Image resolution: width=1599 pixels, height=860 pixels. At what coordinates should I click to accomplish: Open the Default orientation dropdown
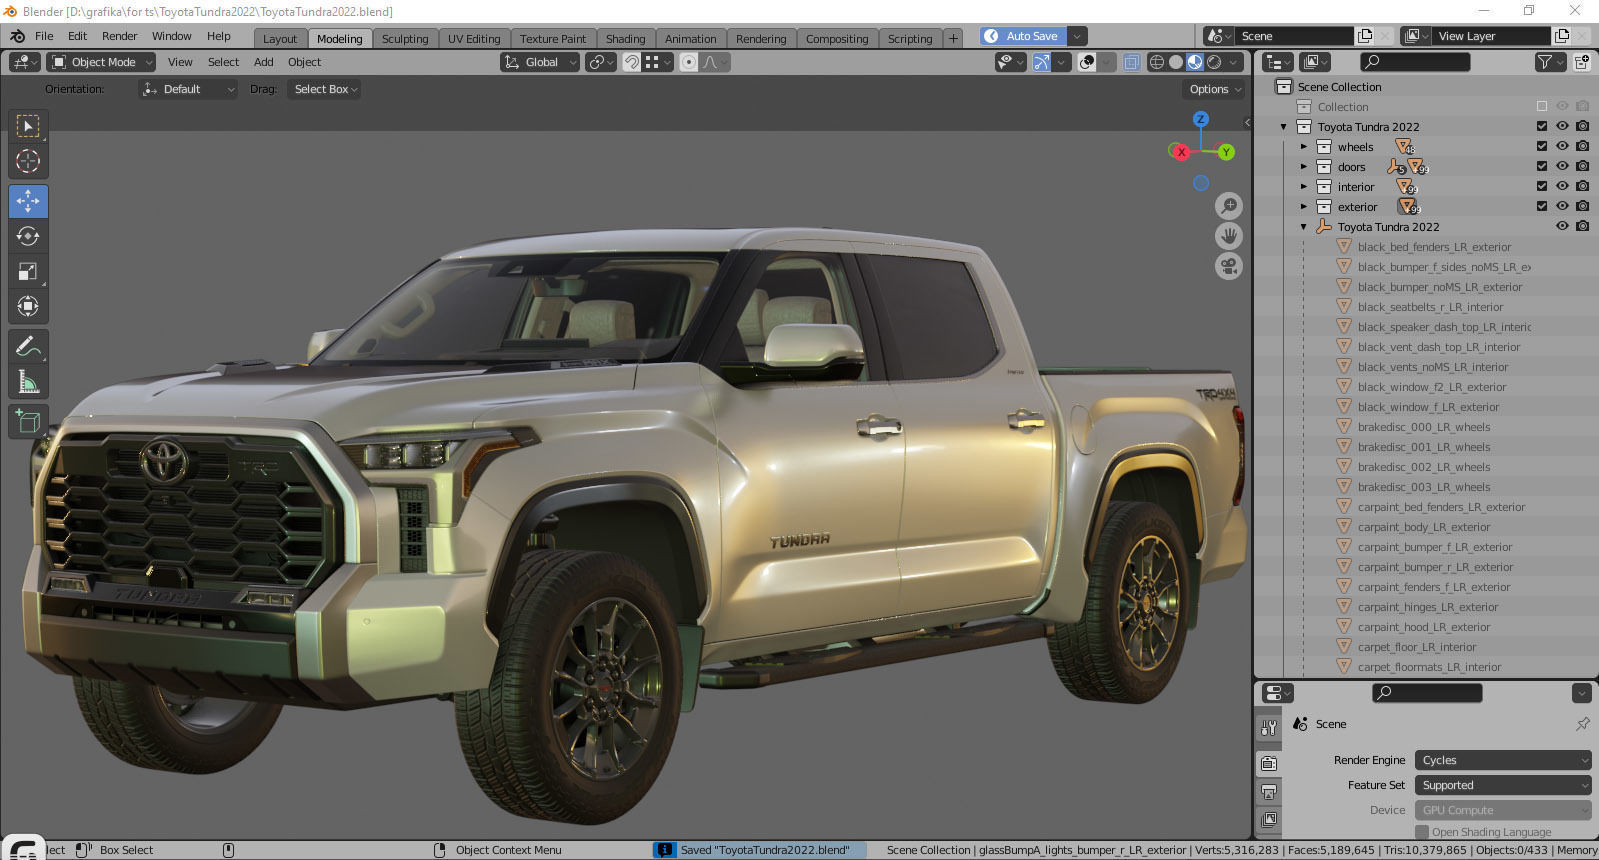point(188,89)
